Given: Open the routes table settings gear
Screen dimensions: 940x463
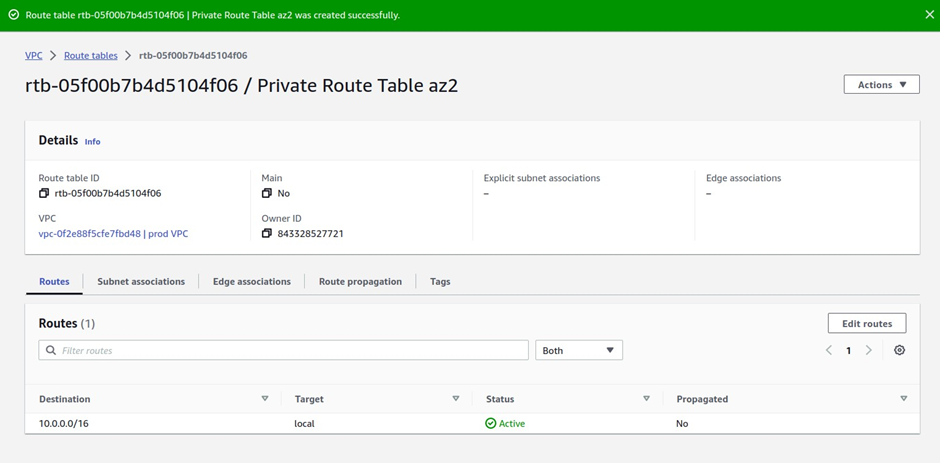Looking at the screenshot, I should coord(899,350).
